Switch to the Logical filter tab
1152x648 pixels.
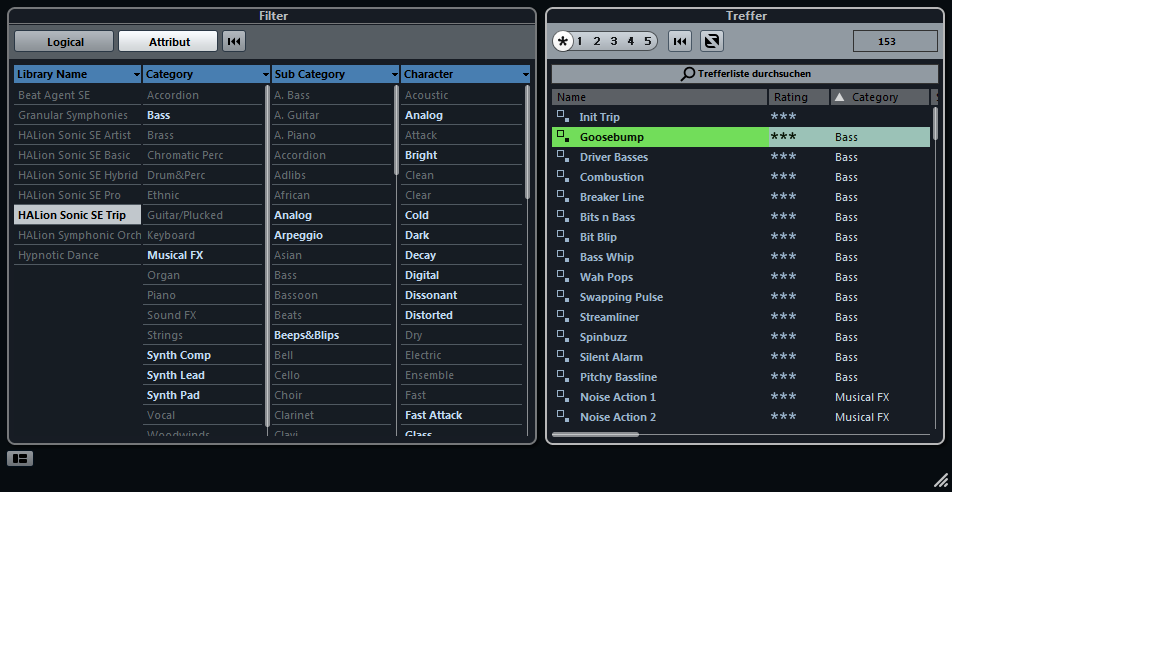(x=65, y=42)
